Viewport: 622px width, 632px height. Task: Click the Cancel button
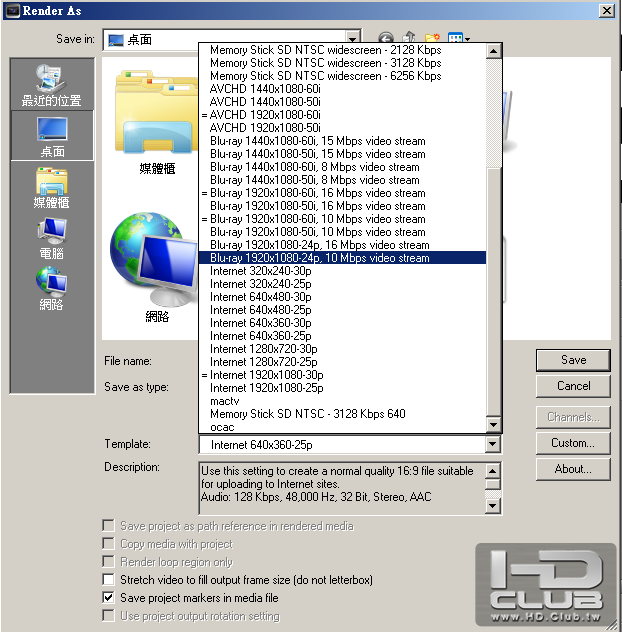573,386
